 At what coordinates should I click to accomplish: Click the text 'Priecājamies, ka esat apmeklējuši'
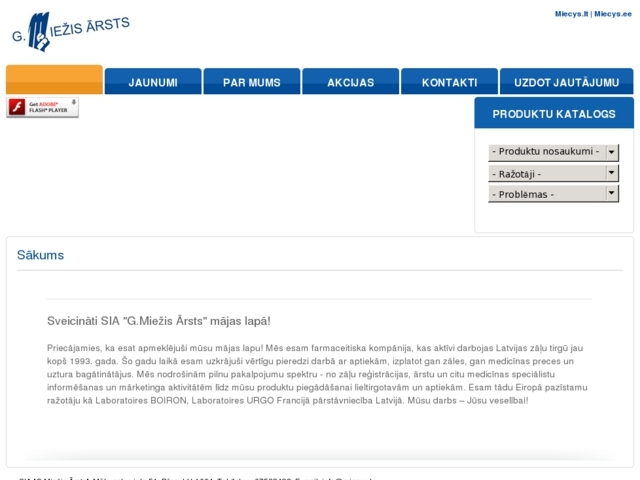[117, 348]
